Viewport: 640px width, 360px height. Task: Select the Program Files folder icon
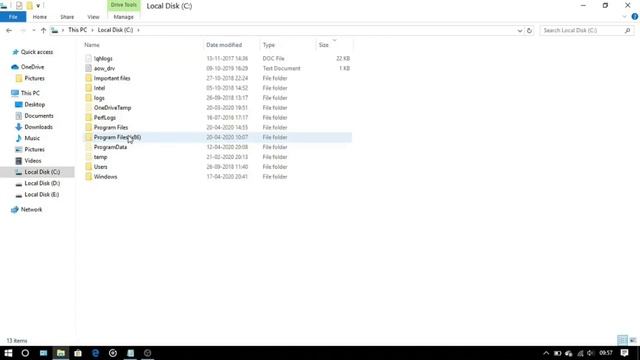pyautogui.click(x=89, y=127)
